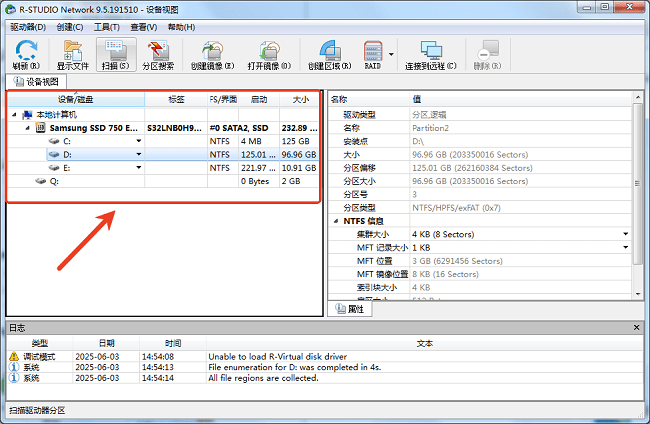Click the 标签 column header
650x424 pixels.
(176, 99)
